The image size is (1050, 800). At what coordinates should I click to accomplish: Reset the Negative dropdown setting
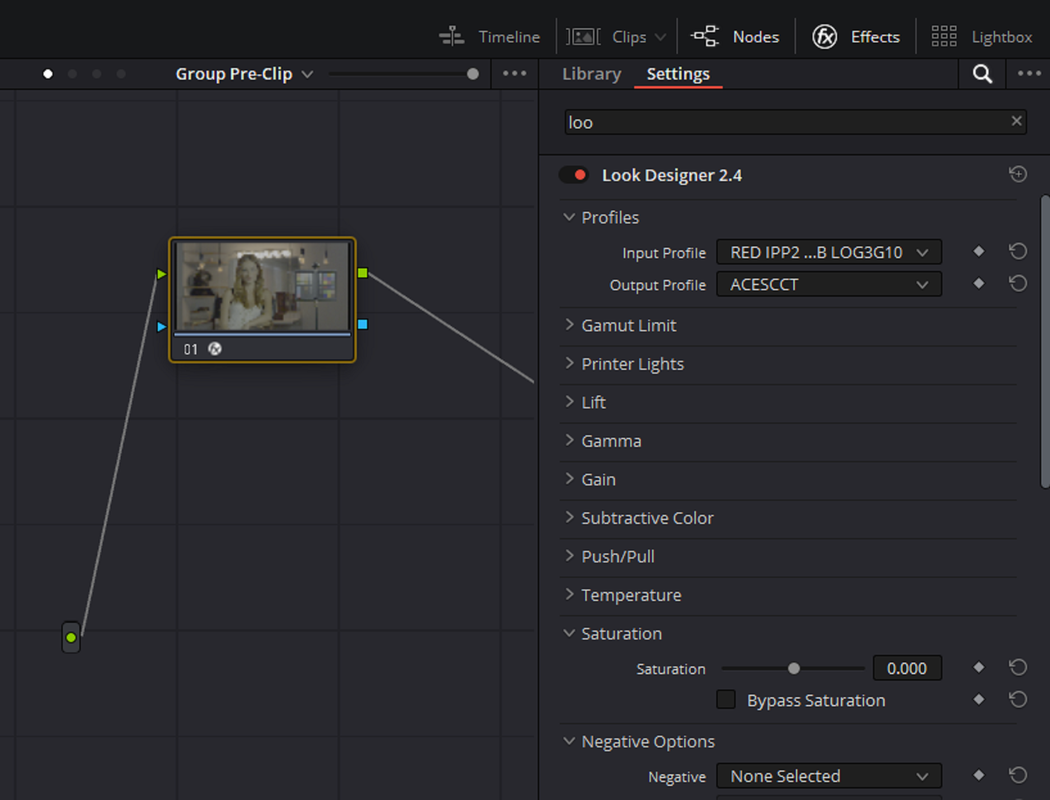(x=1018, y=775)
